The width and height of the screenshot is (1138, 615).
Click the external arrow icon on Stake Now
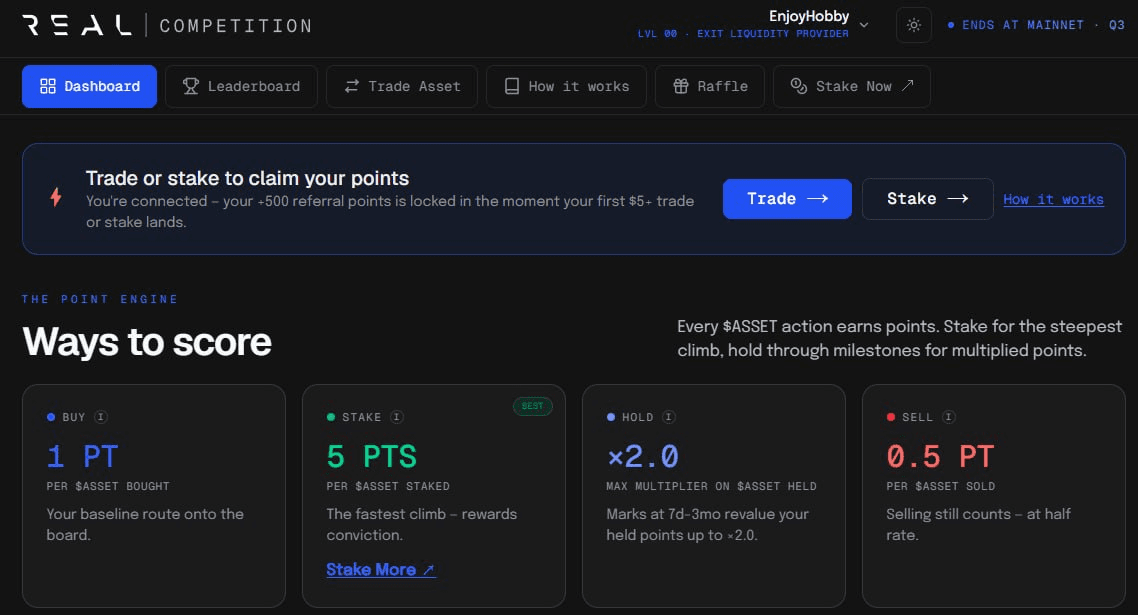point(907,86)
